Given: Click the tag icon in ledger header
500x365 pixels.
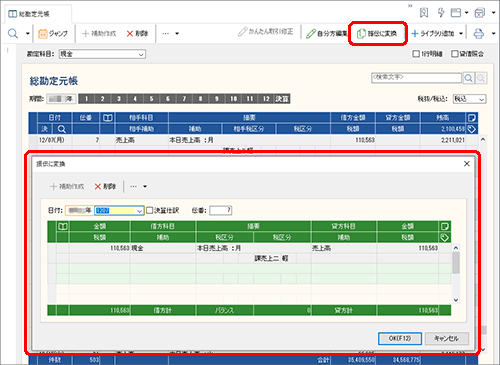Looking at the screenshot, I should (472, 129).
